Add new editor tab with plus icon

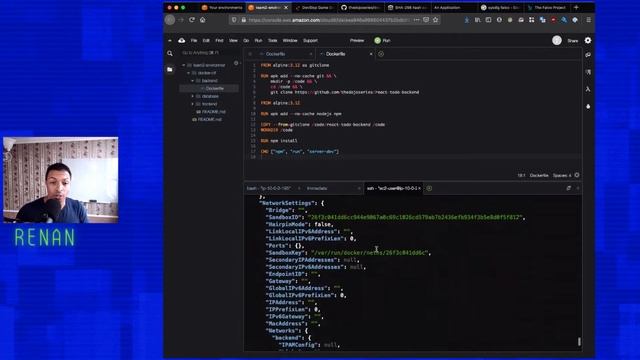click(x=381, y=54)
